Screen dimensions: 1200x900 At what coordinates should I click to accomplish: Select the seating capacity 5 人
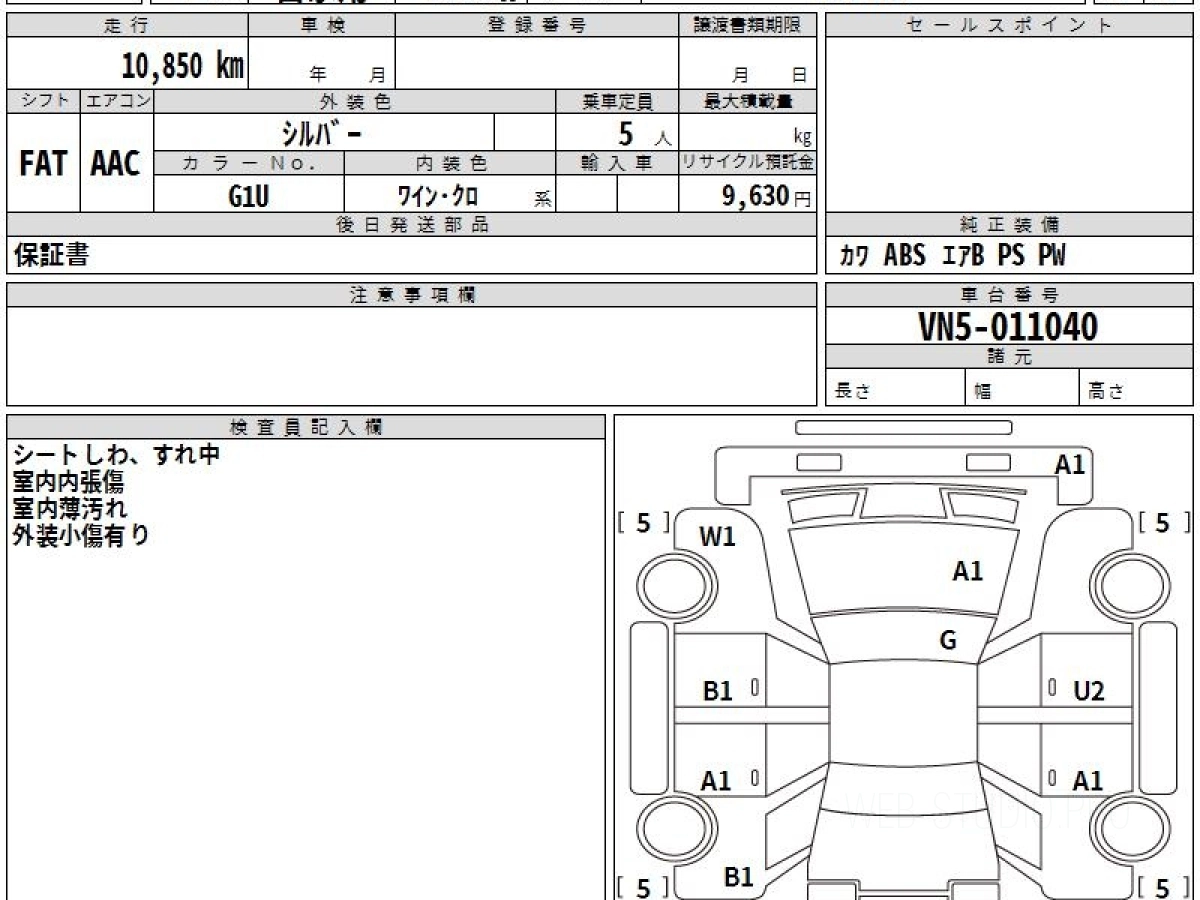[x=643, y=134]
